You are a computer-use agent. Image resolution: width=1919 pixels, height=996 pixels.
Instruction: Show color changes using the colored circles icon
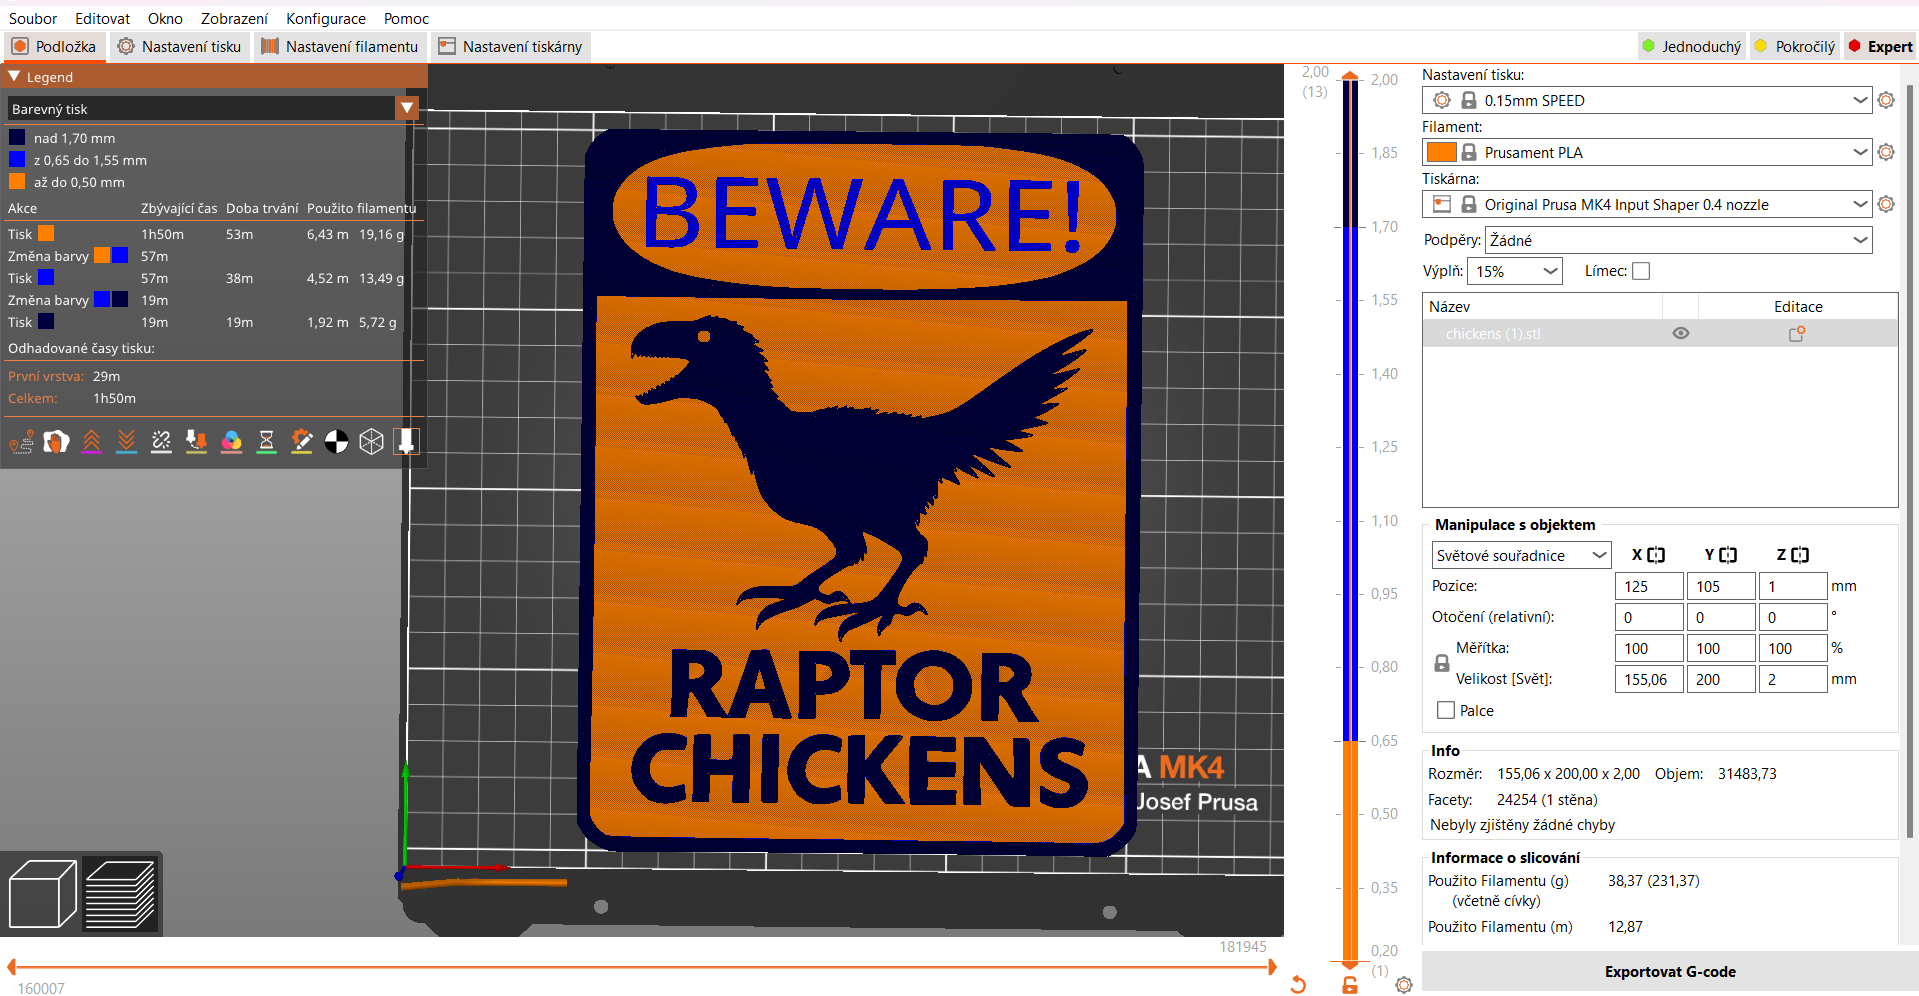tap(231, 441)
